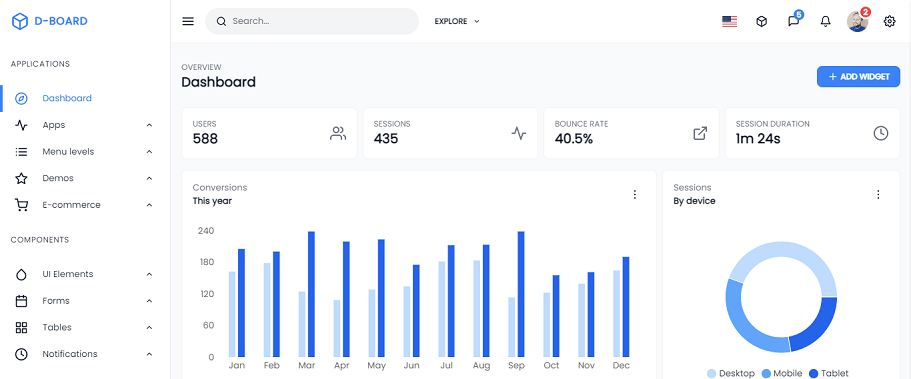911x379 pixels.
Task: Toggle Desktop legend in donut chart
Action: (730, 373)
